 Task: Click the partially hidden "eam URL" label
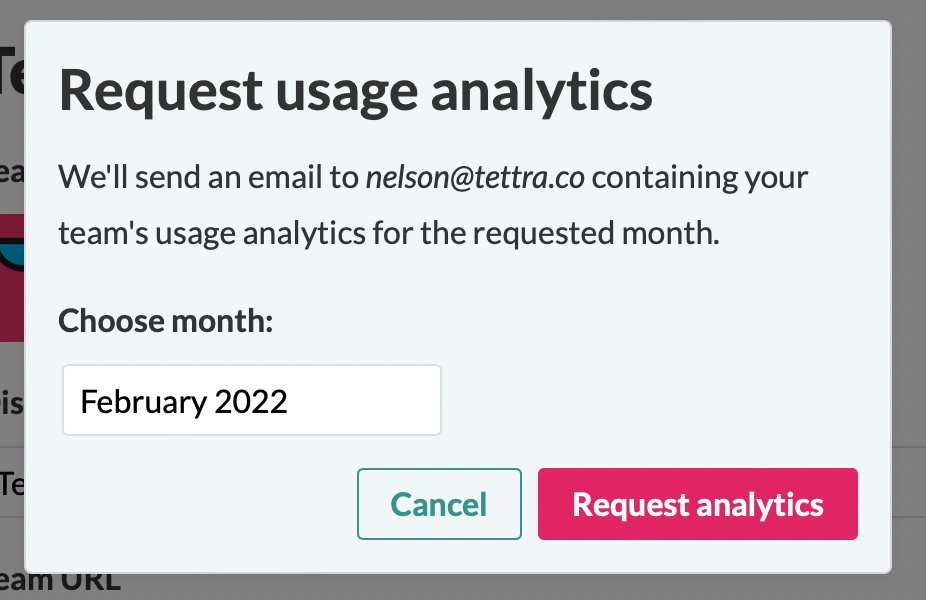click(x=60, y=582)
